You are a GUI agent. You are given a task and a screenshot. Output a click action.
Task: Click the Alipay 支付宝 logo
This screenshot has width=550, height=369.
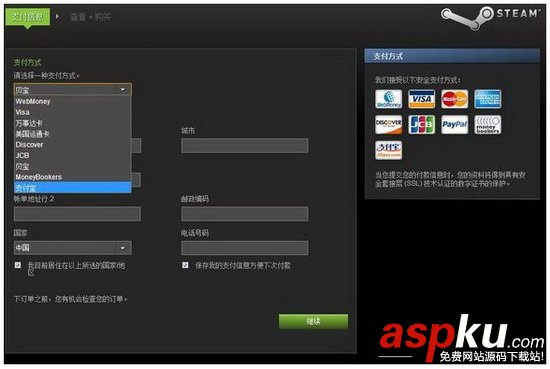click(x=388, y=150)
